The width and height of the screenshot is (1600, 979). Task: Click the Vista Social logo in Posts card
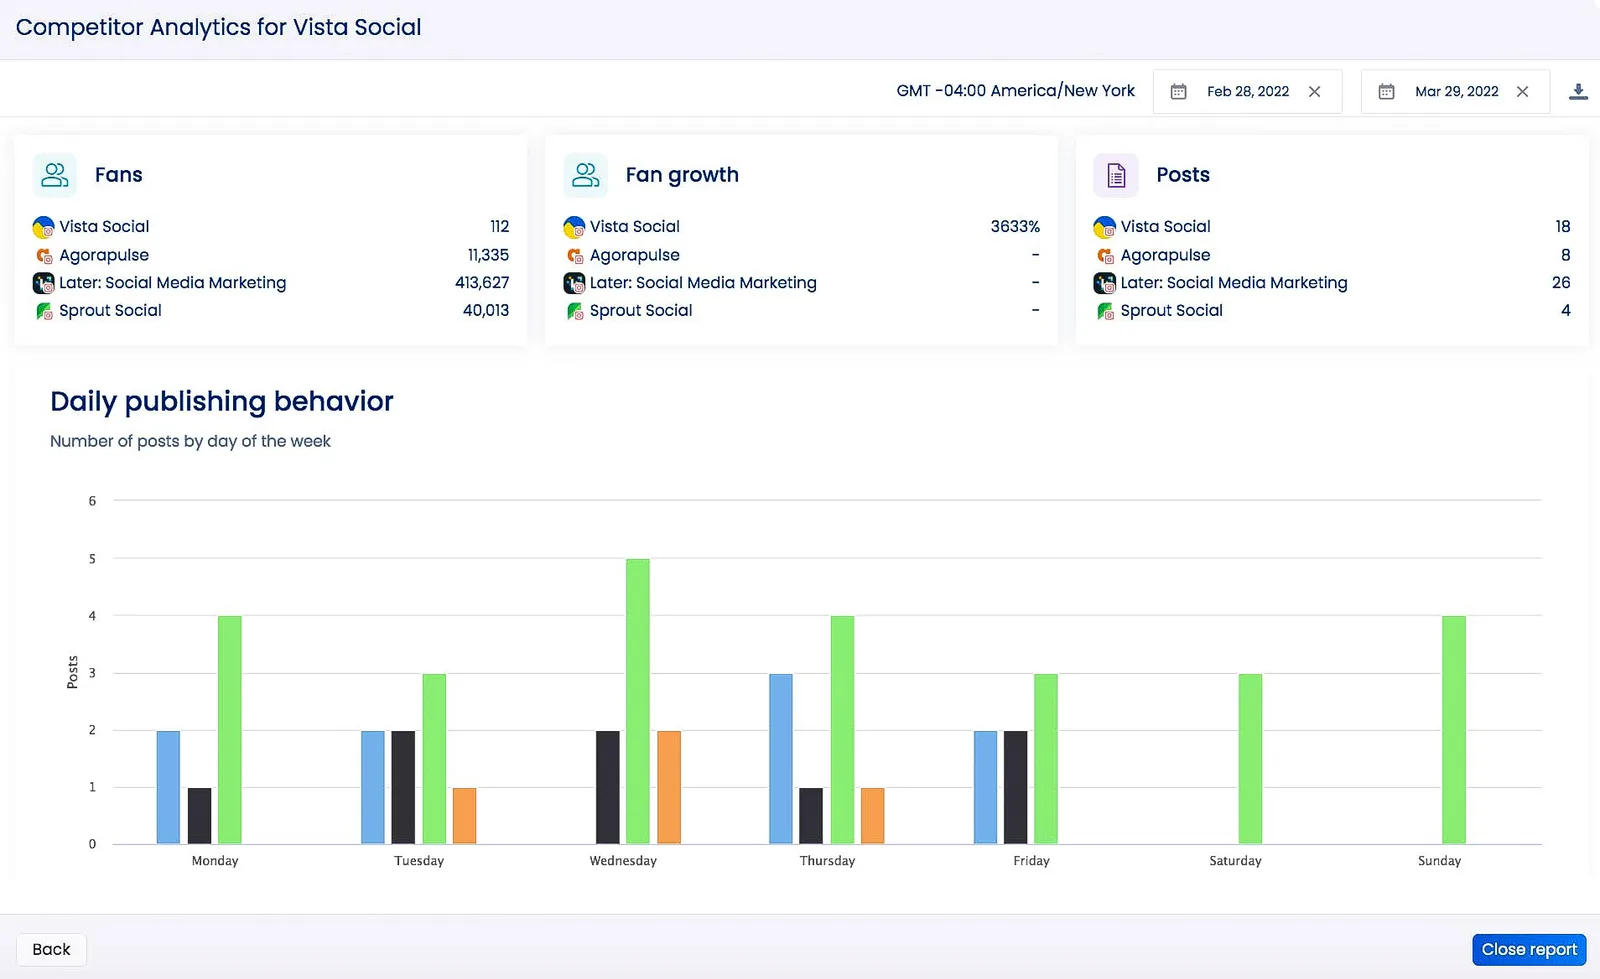1104,226
